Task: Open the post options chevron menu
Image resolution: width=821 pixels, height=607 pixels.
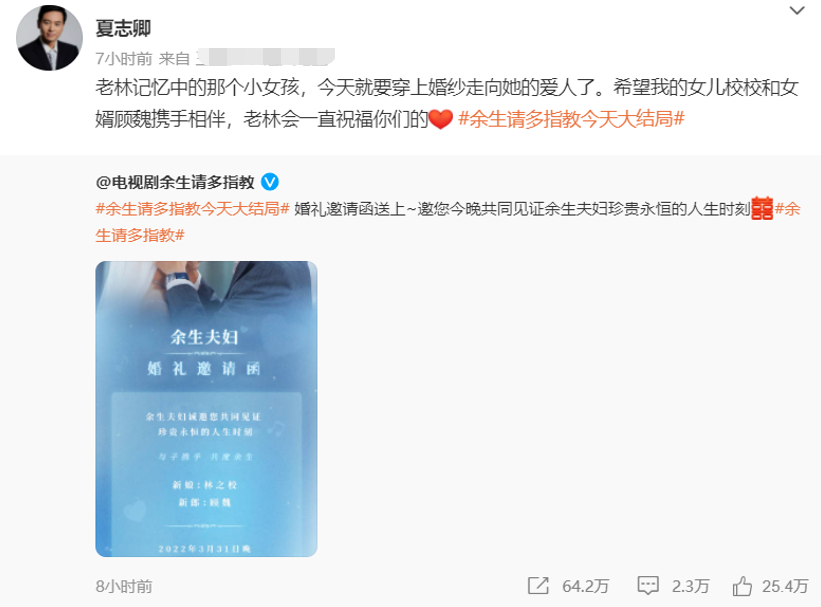Action: [x=796, y=10]
